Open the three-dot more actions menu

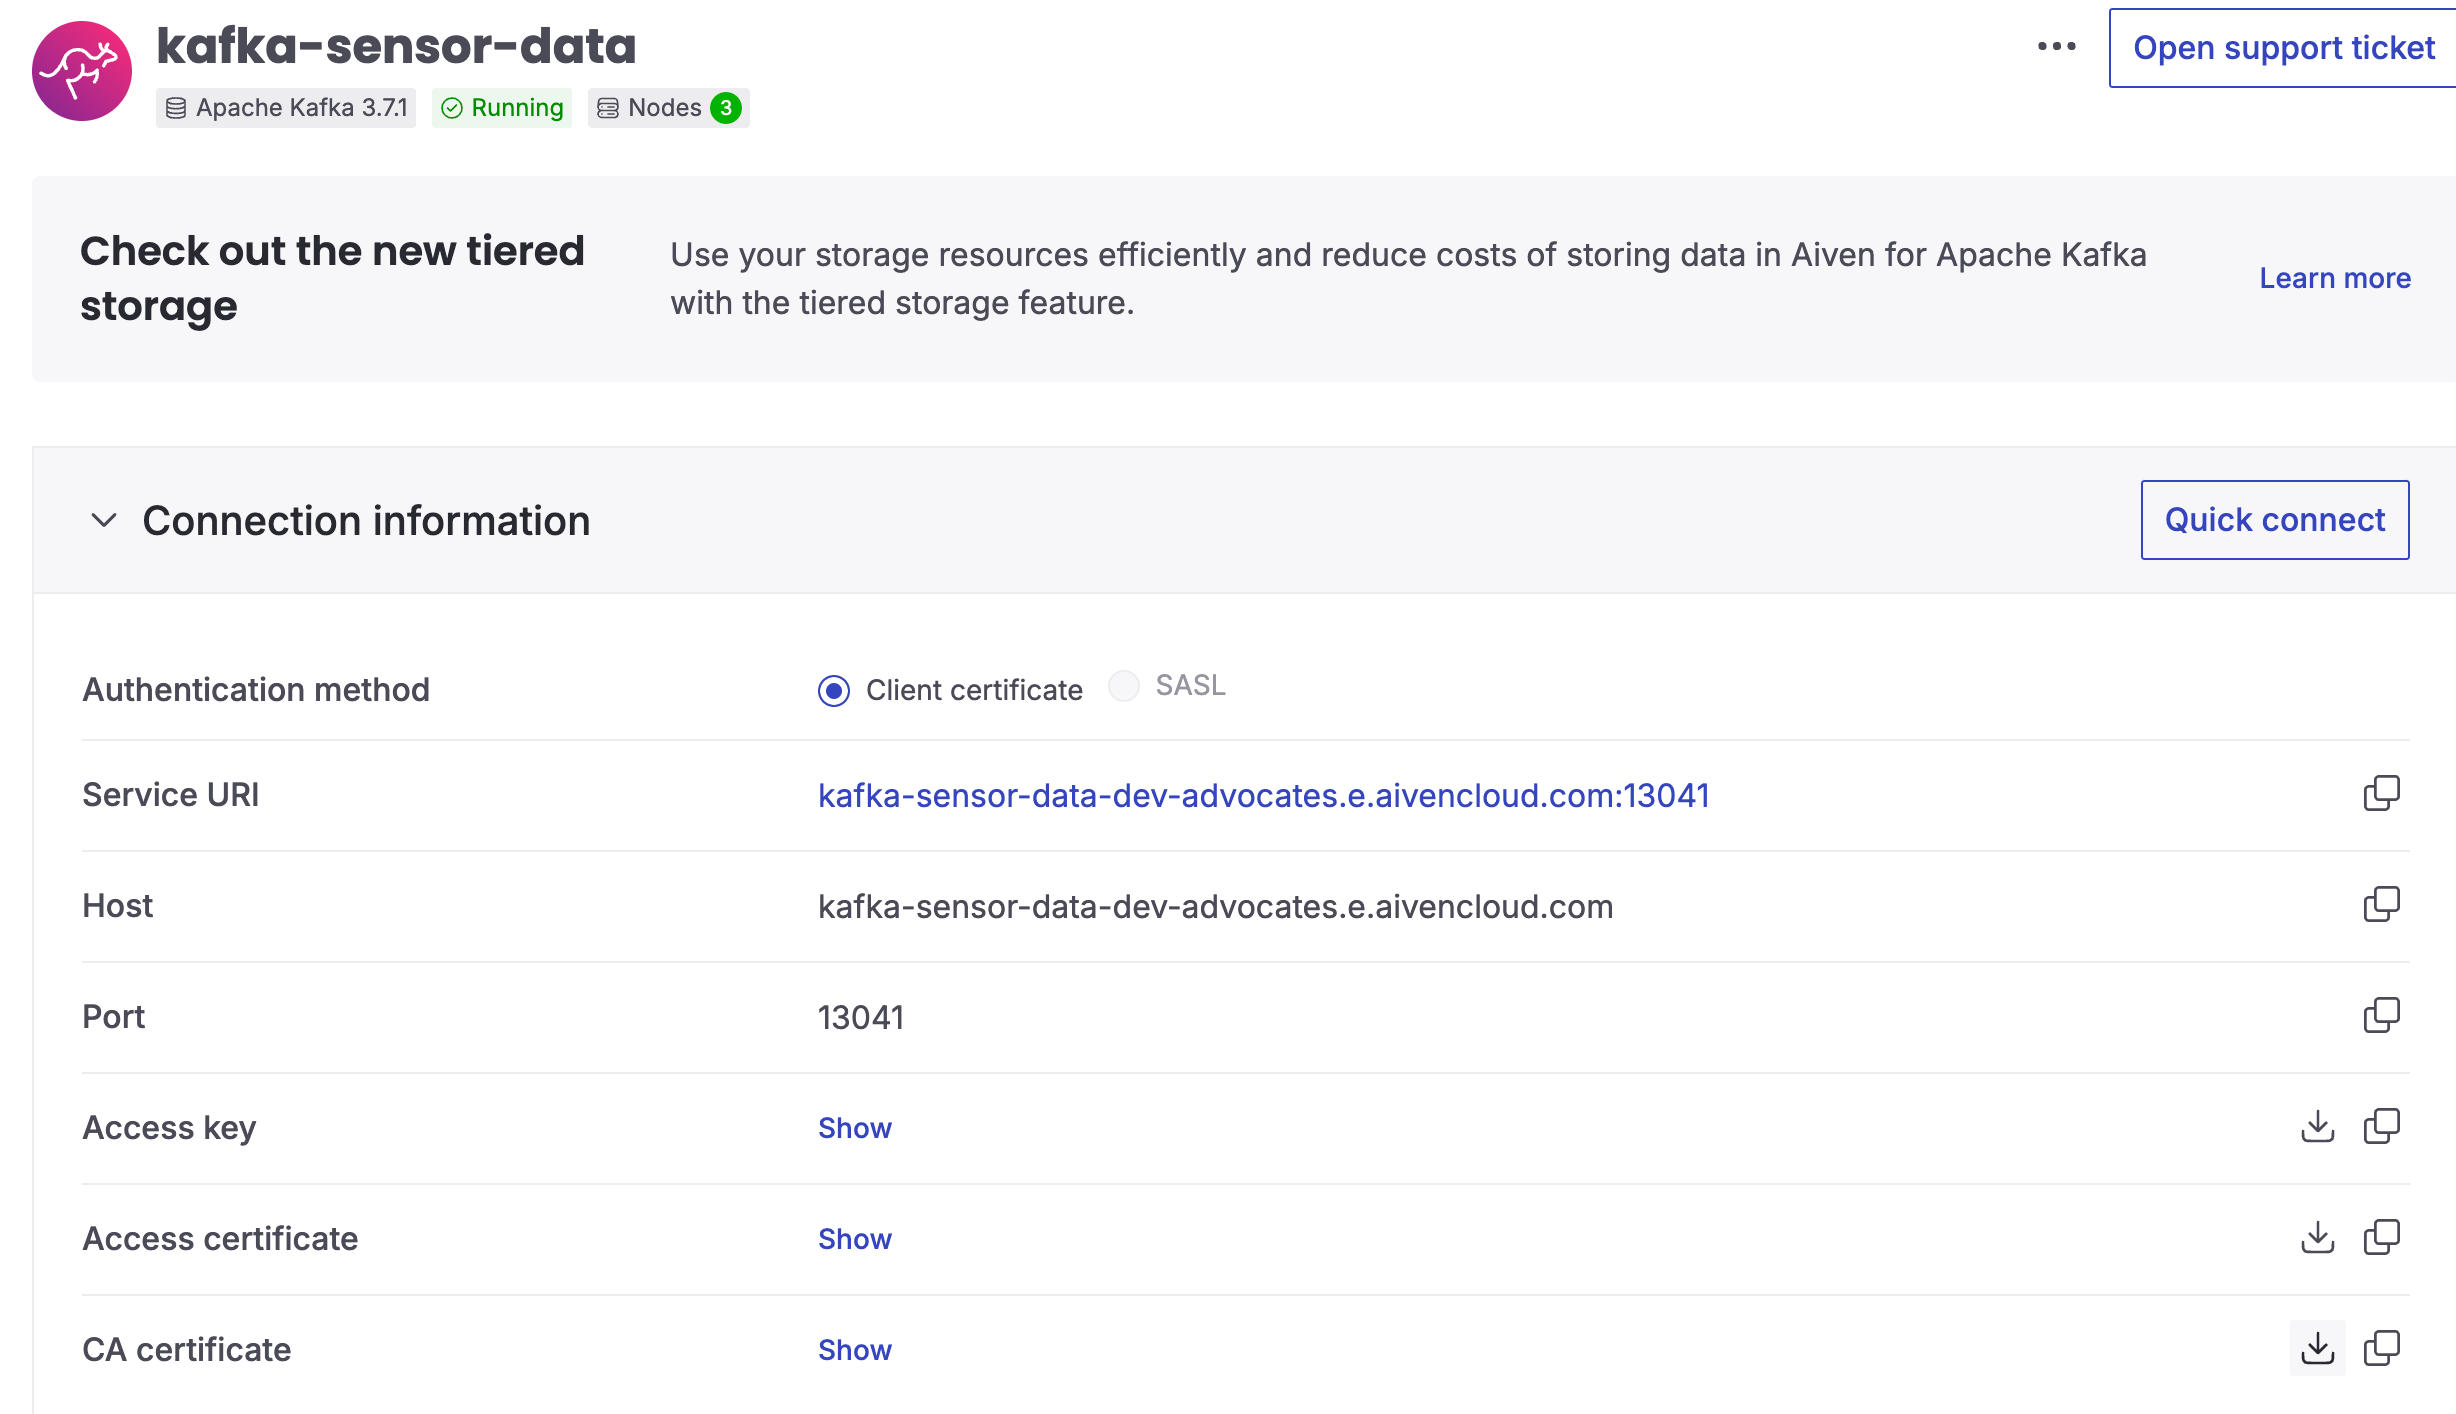(x=2056, y=47)
